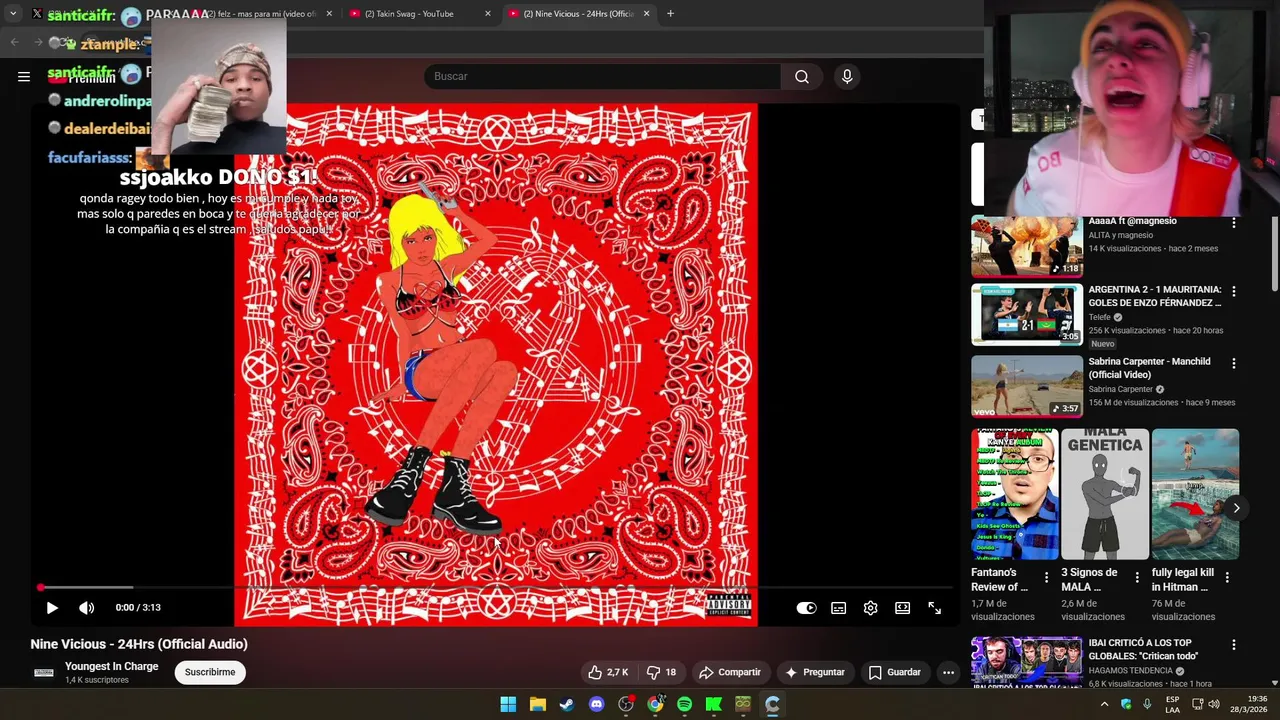
Task: Open options for Argentina 2 - 1 Mauritania
Action: pyautogui.click(x=1233, y=291)
